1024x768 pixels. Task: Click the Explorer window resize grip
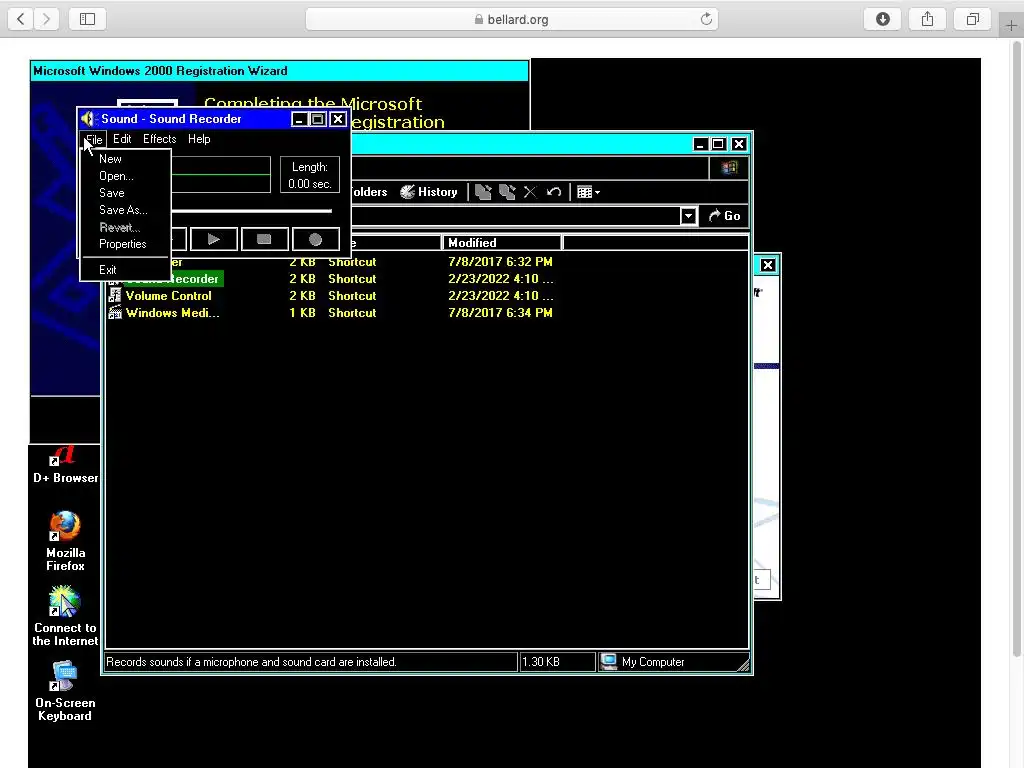(x=743, y=665)
